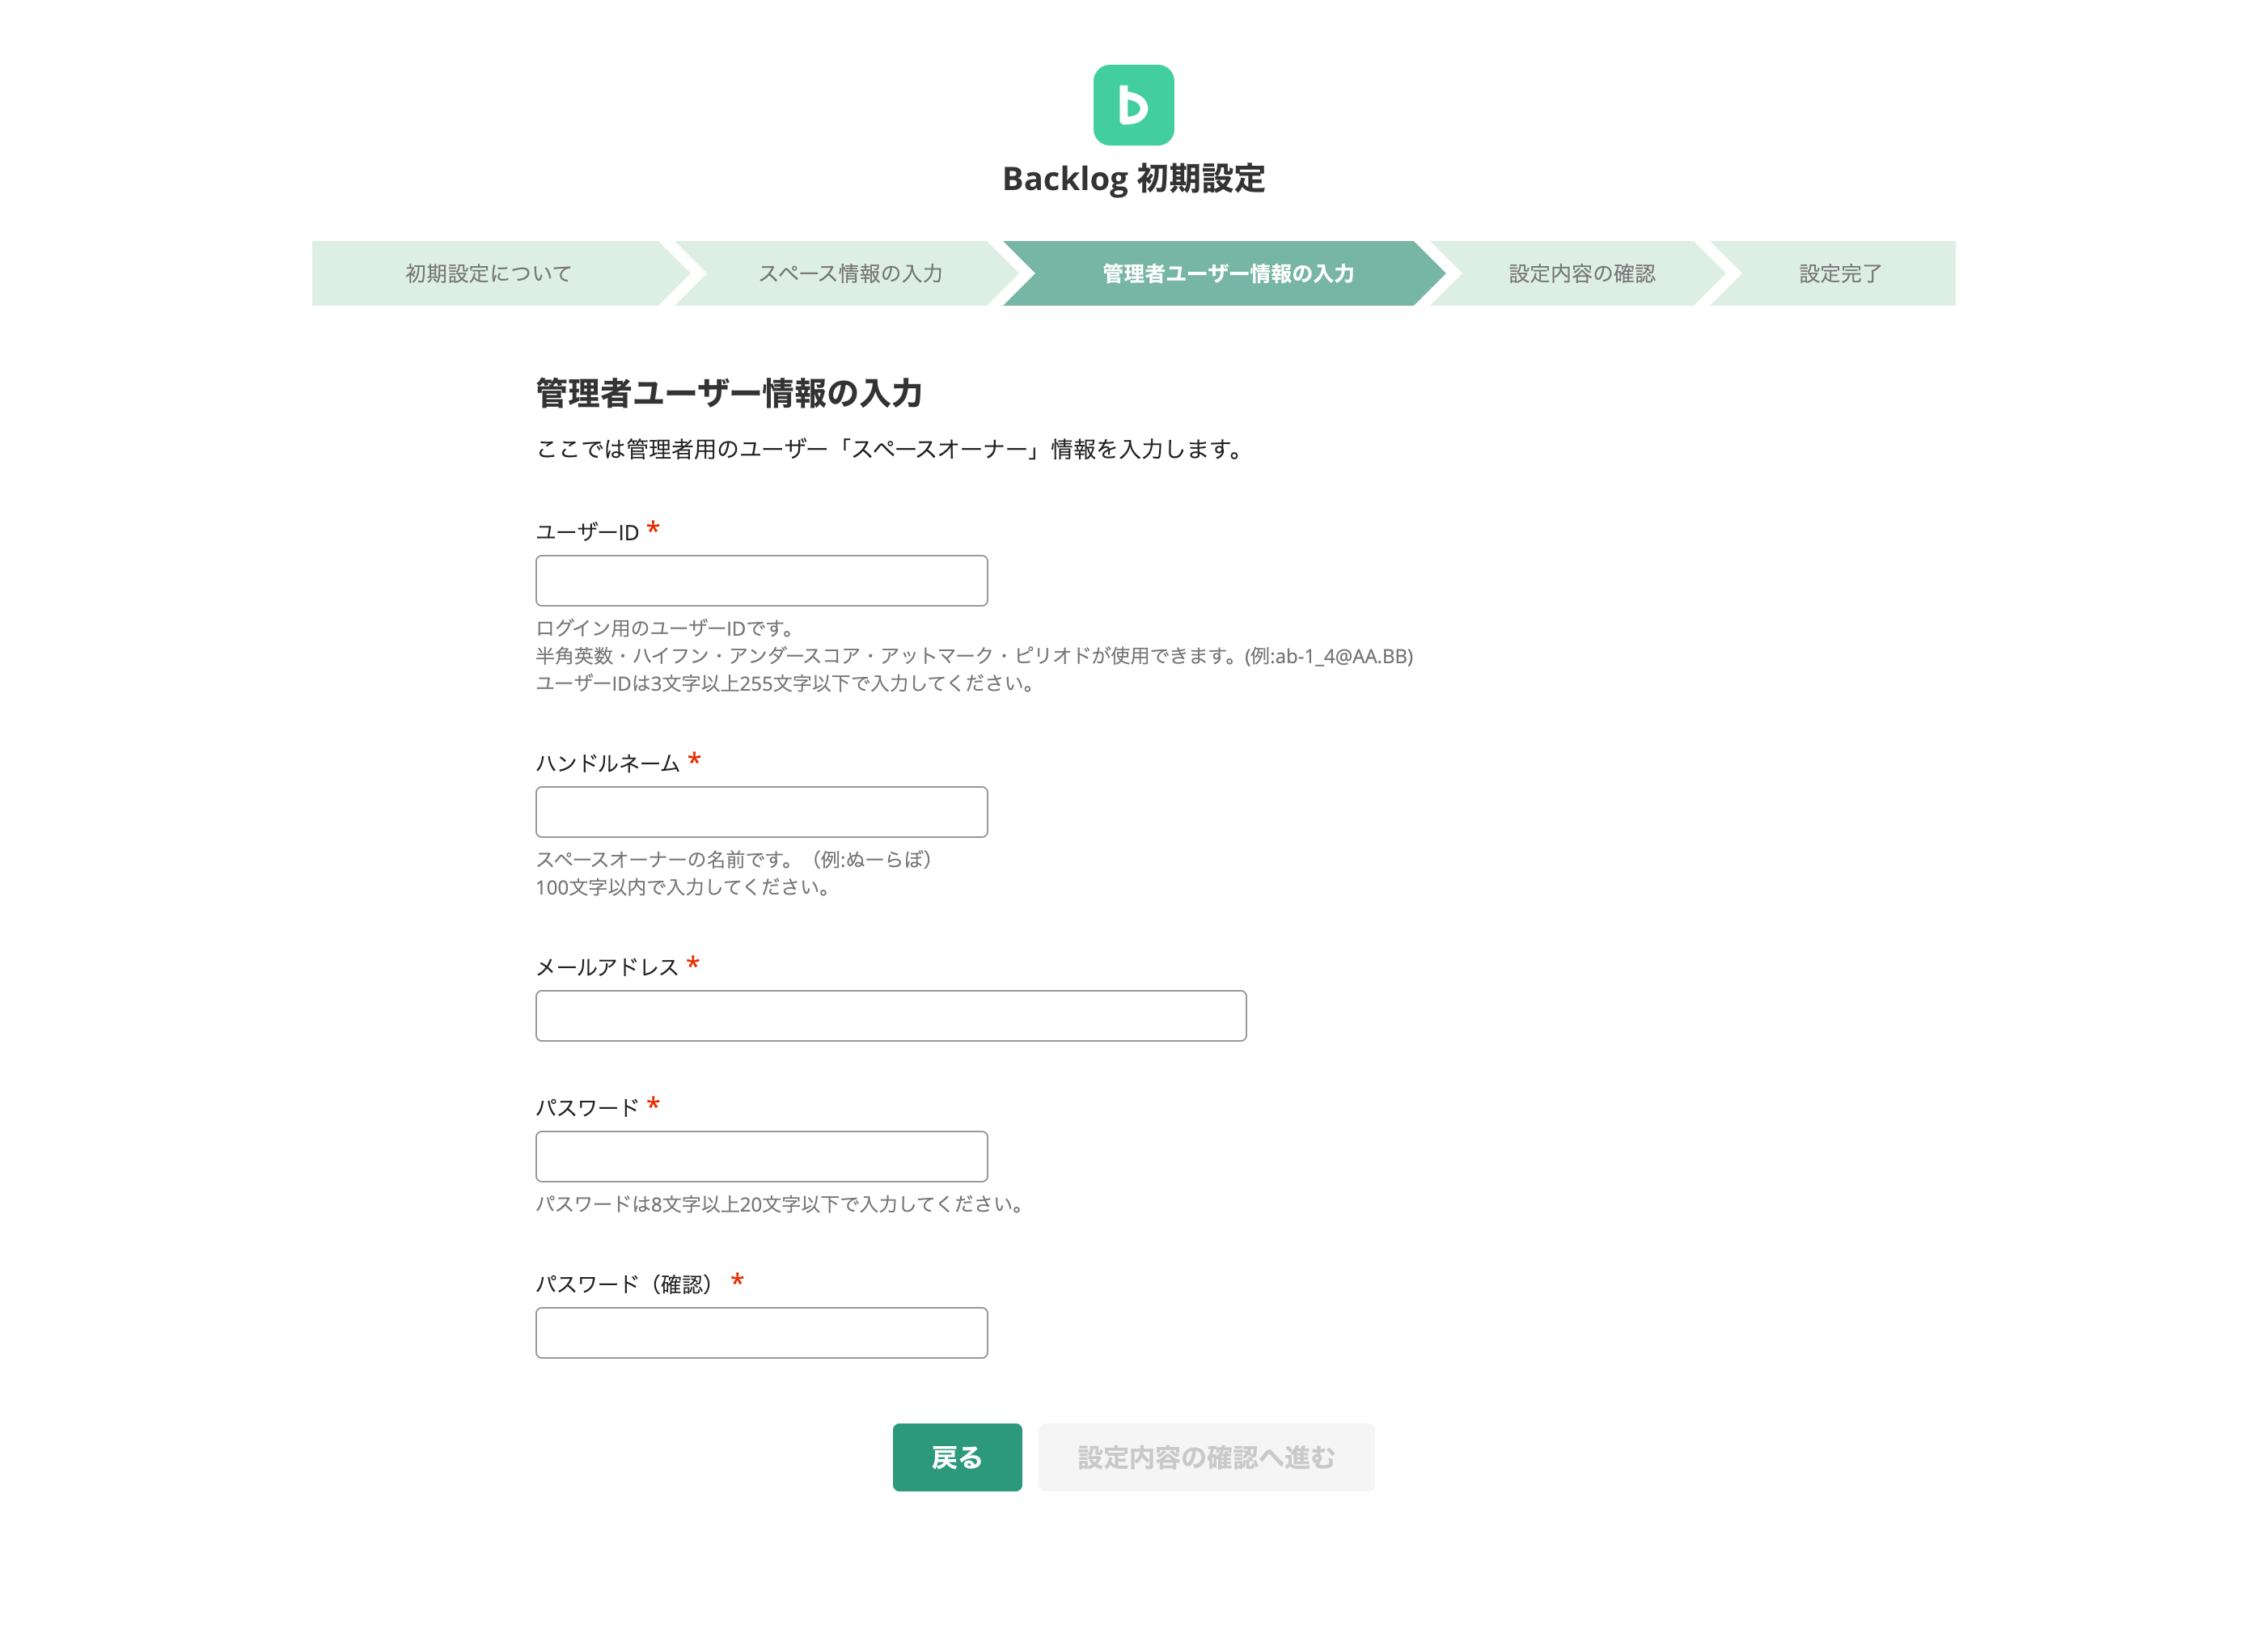This screenshot has height=1637, width=2268.
Task: Select the 設定内容の確認 step
Action: tap(1583, 273)
